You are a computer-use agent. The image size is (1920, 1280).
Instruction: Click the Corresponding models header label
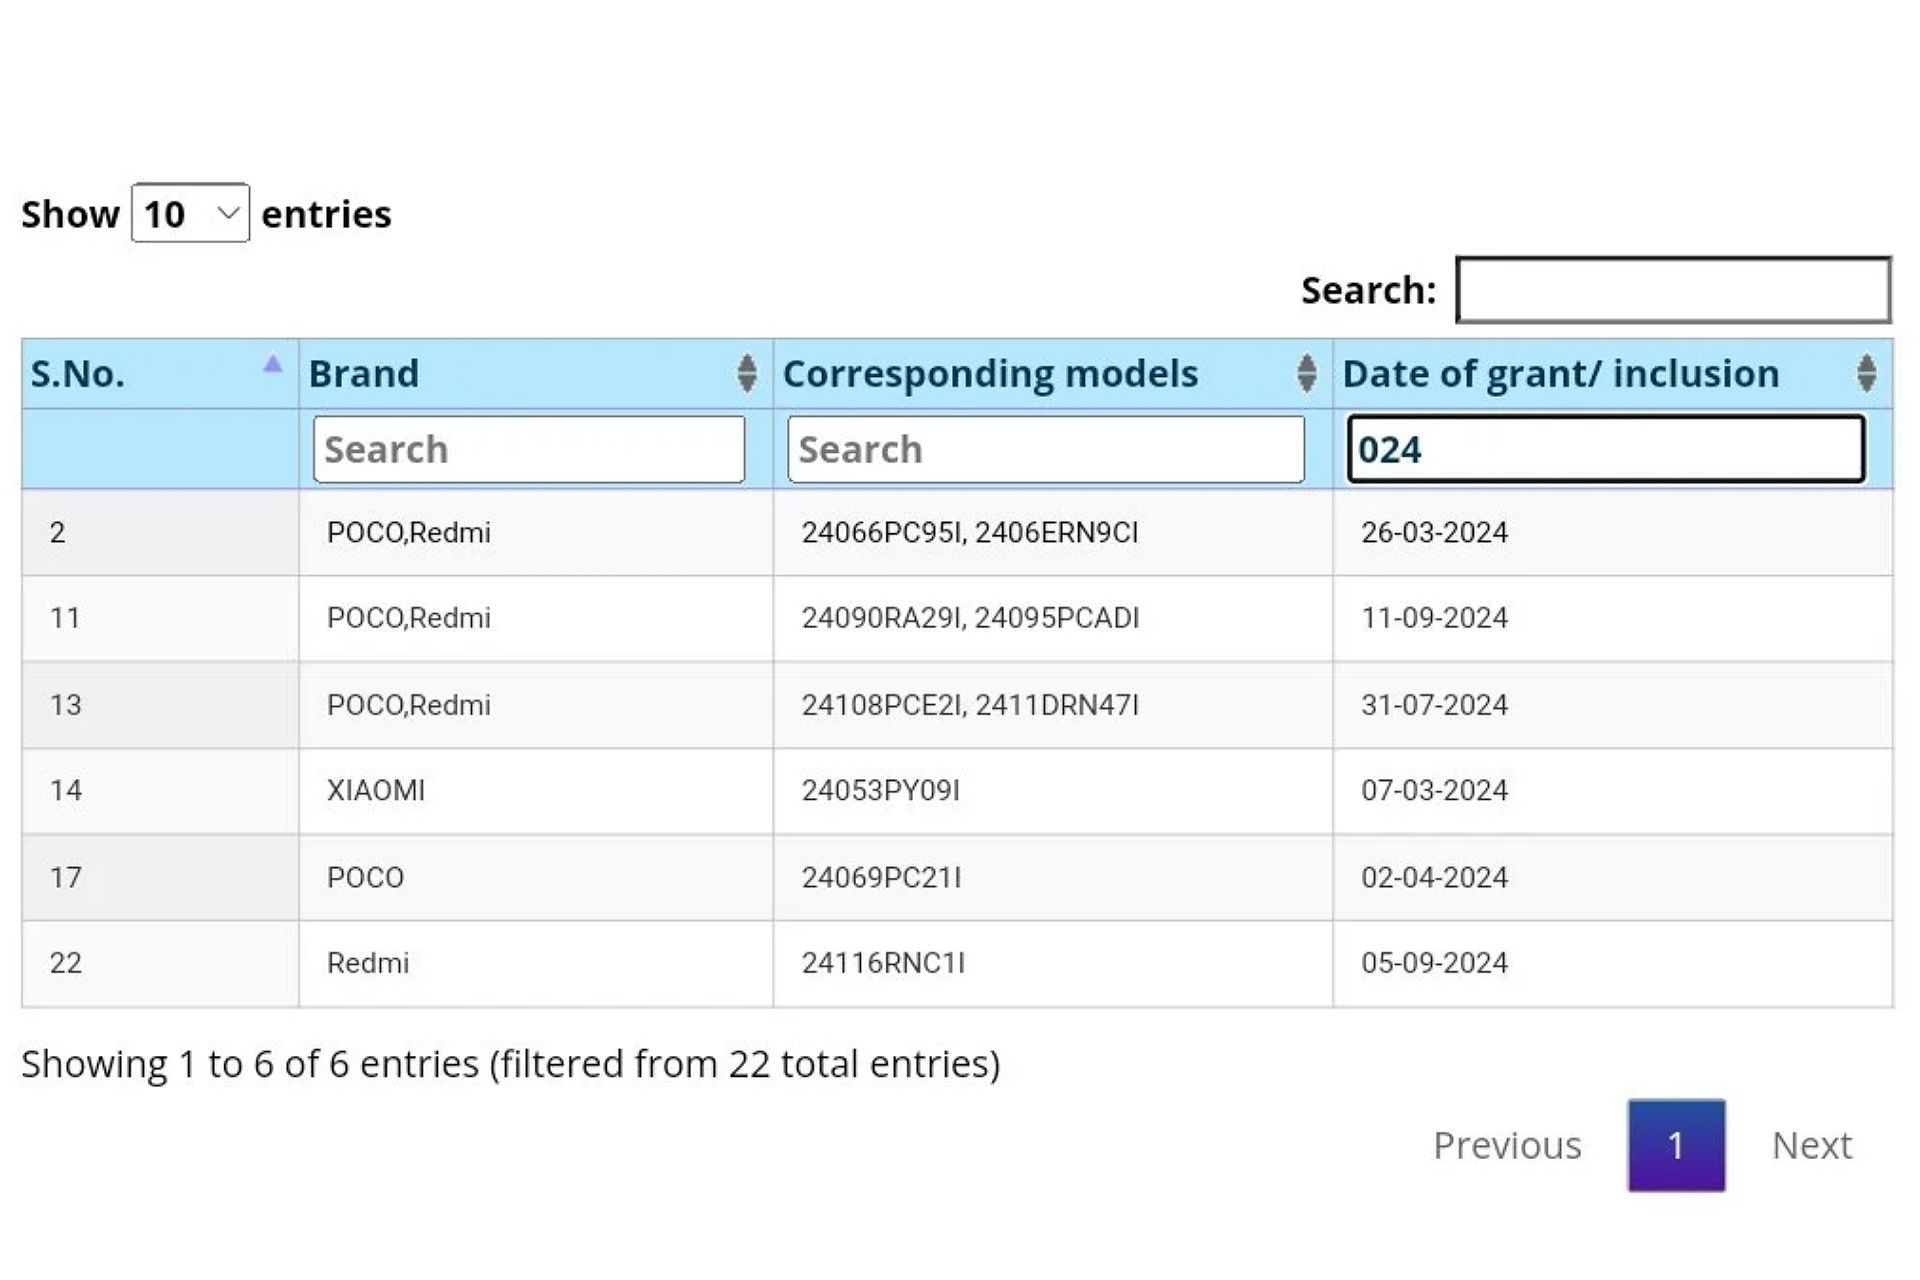(x=990, y=373)
